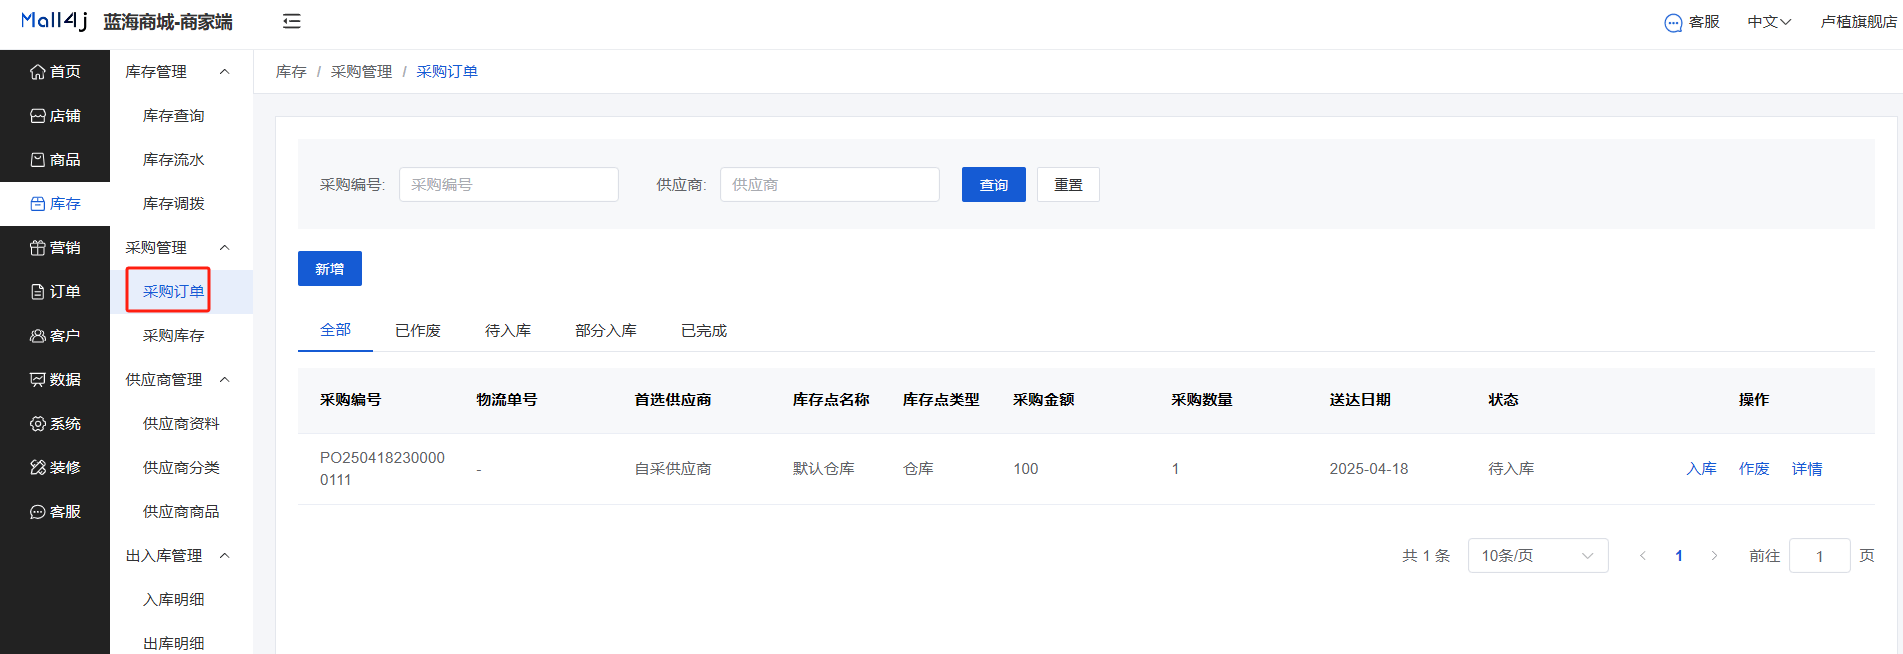Viewport: 1903px width, 654px height.
Task: Switch to the 待入库 tab
Action: (x=508, y=331)
